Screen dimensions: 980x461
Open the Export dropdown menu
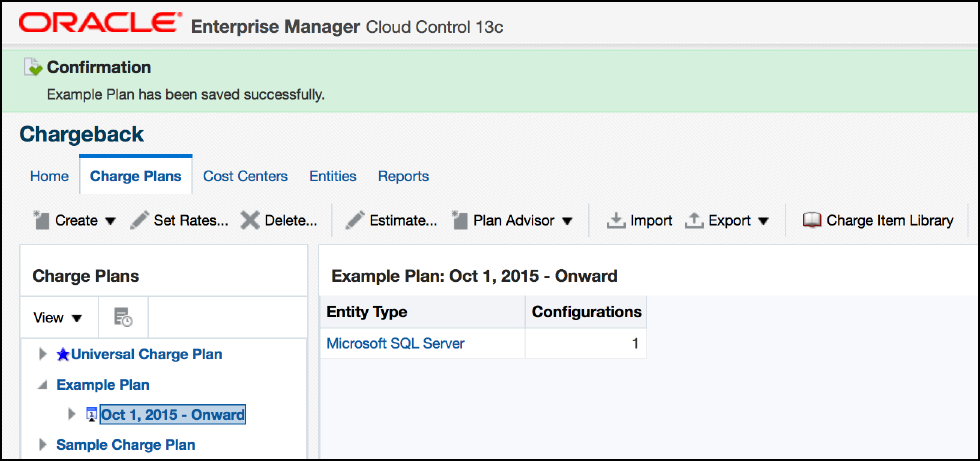coord(727,220)
